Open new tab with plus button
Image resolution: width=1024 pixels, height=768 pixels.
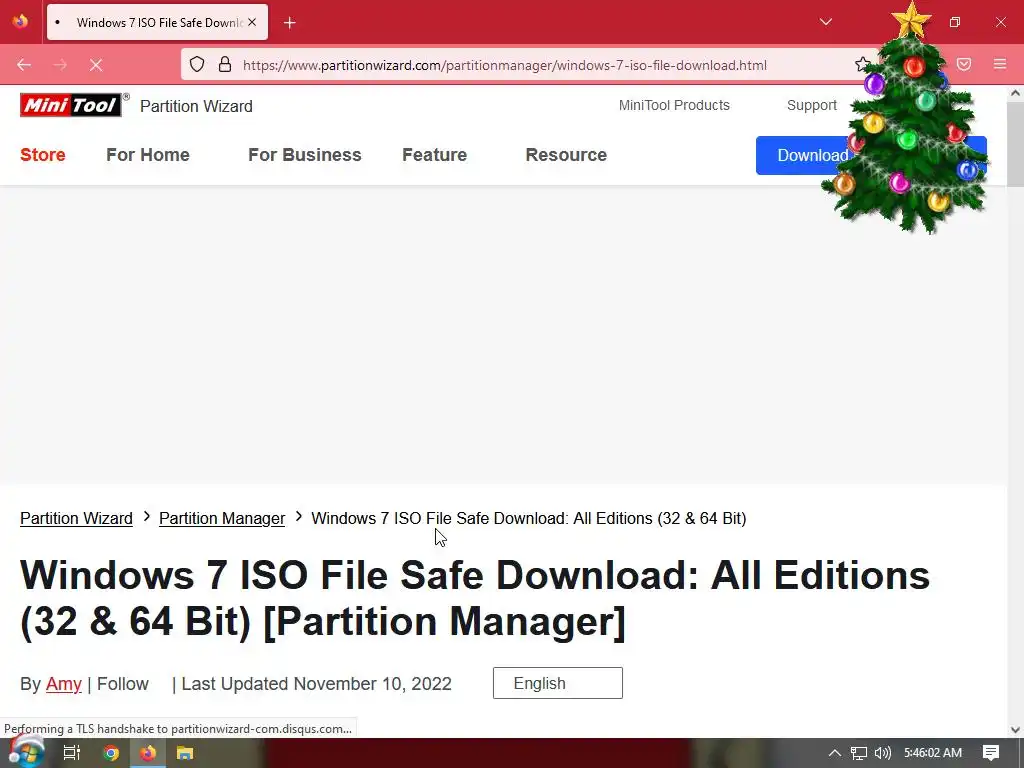(x=290, y=23)
